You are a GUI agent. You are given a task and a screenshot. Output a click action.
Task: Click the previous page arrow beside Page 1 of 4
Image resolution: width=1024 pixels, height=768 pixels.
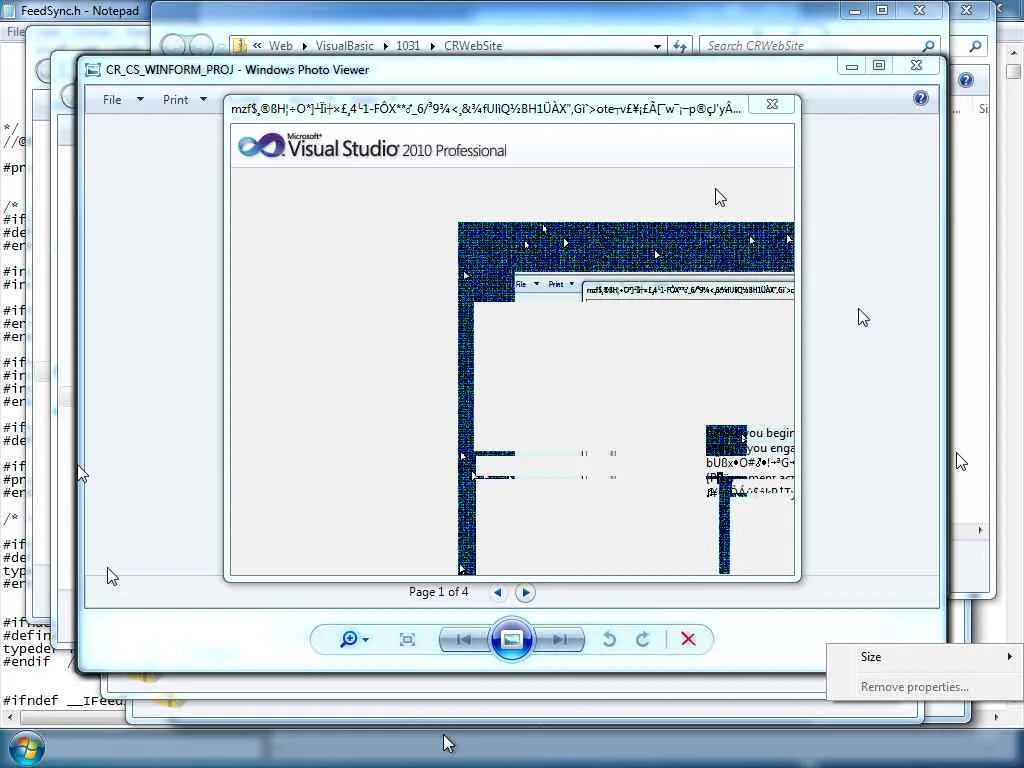(498, 592)
